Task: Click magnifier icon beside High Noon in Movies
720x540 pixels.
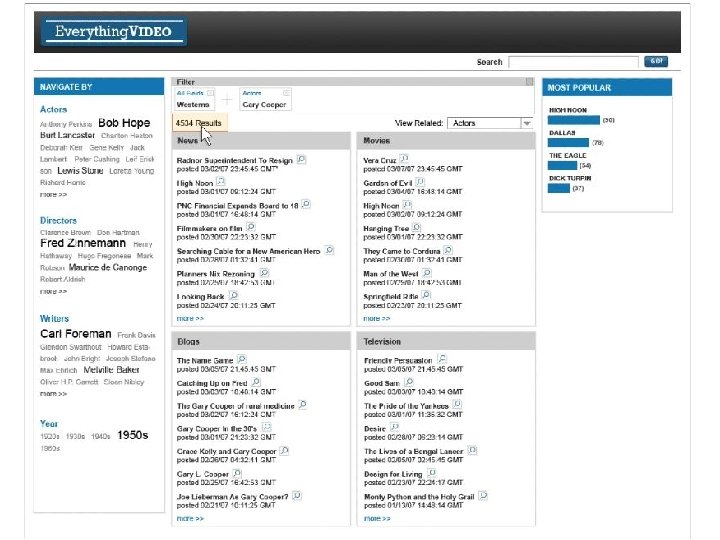Action: [407, 205]
